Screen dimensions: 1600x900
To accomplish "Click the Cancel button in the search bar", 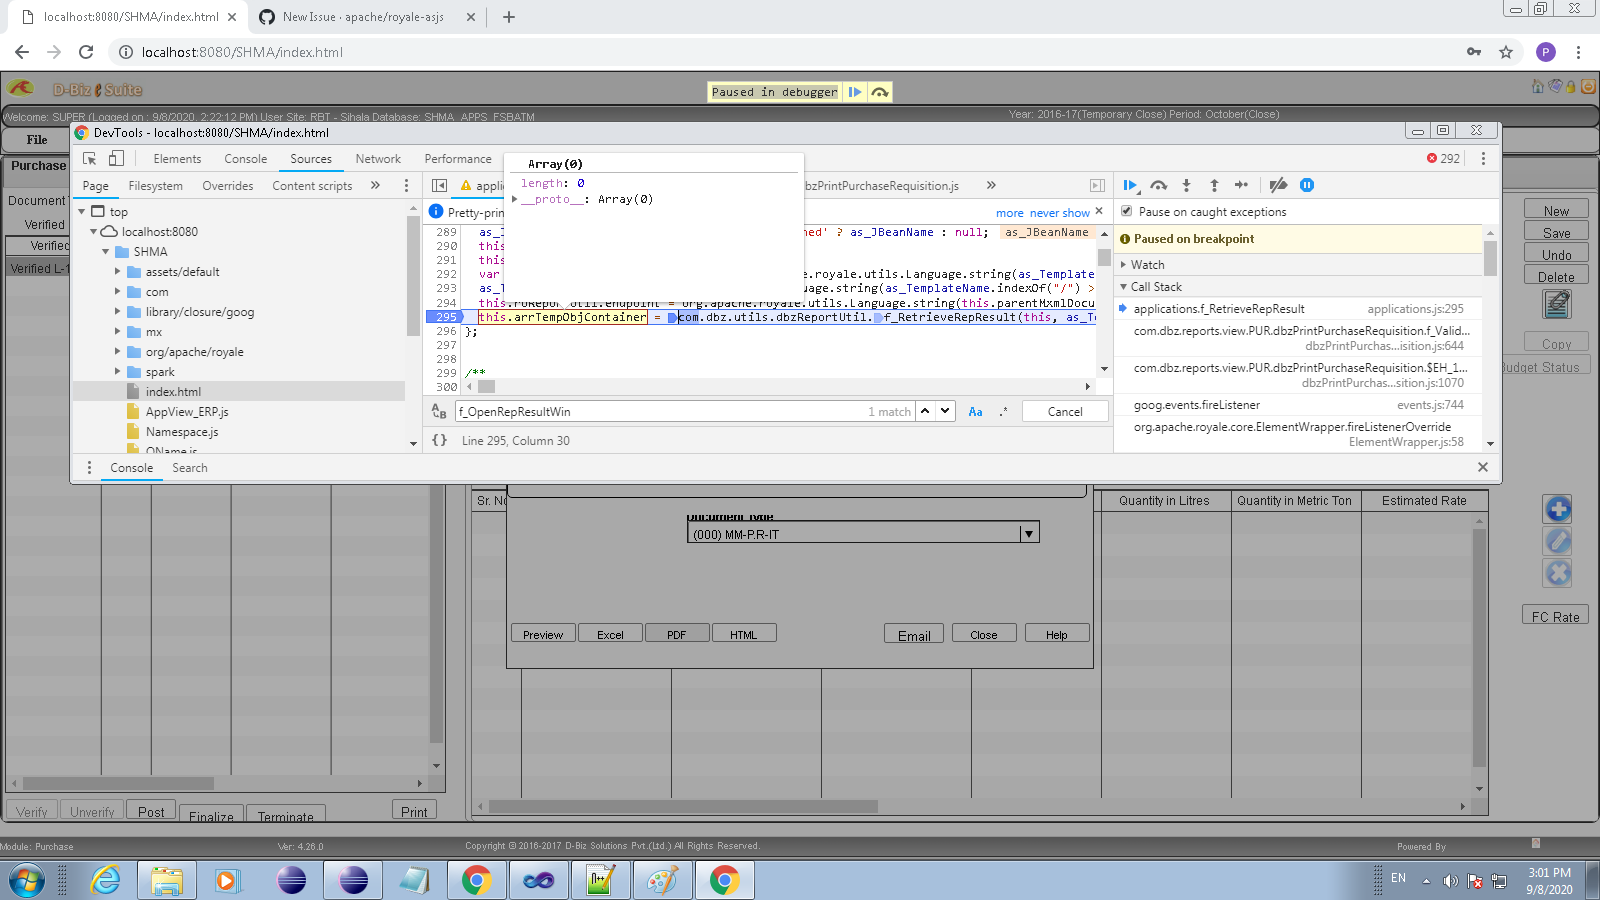I will [x=1064, y=411].
